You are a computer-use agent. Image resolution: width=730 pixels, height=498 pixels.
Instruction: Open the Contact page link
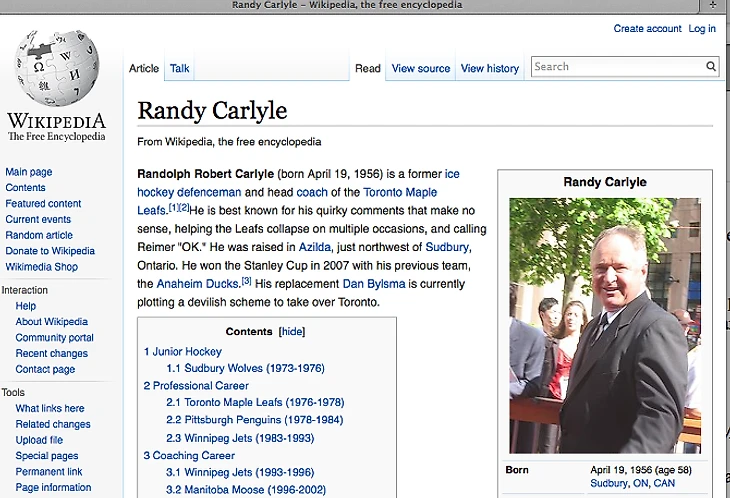click(x=45, y=369)
